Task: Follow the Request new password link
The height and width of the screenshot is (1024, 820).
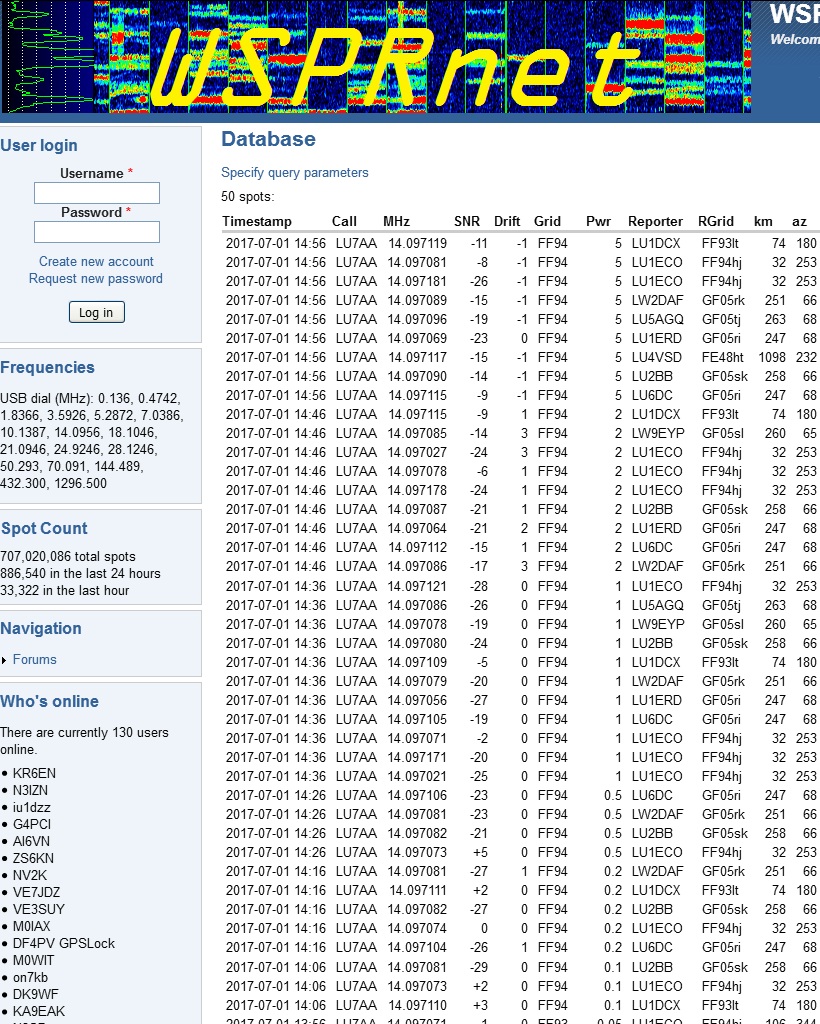Action: (x=96, y=278)
